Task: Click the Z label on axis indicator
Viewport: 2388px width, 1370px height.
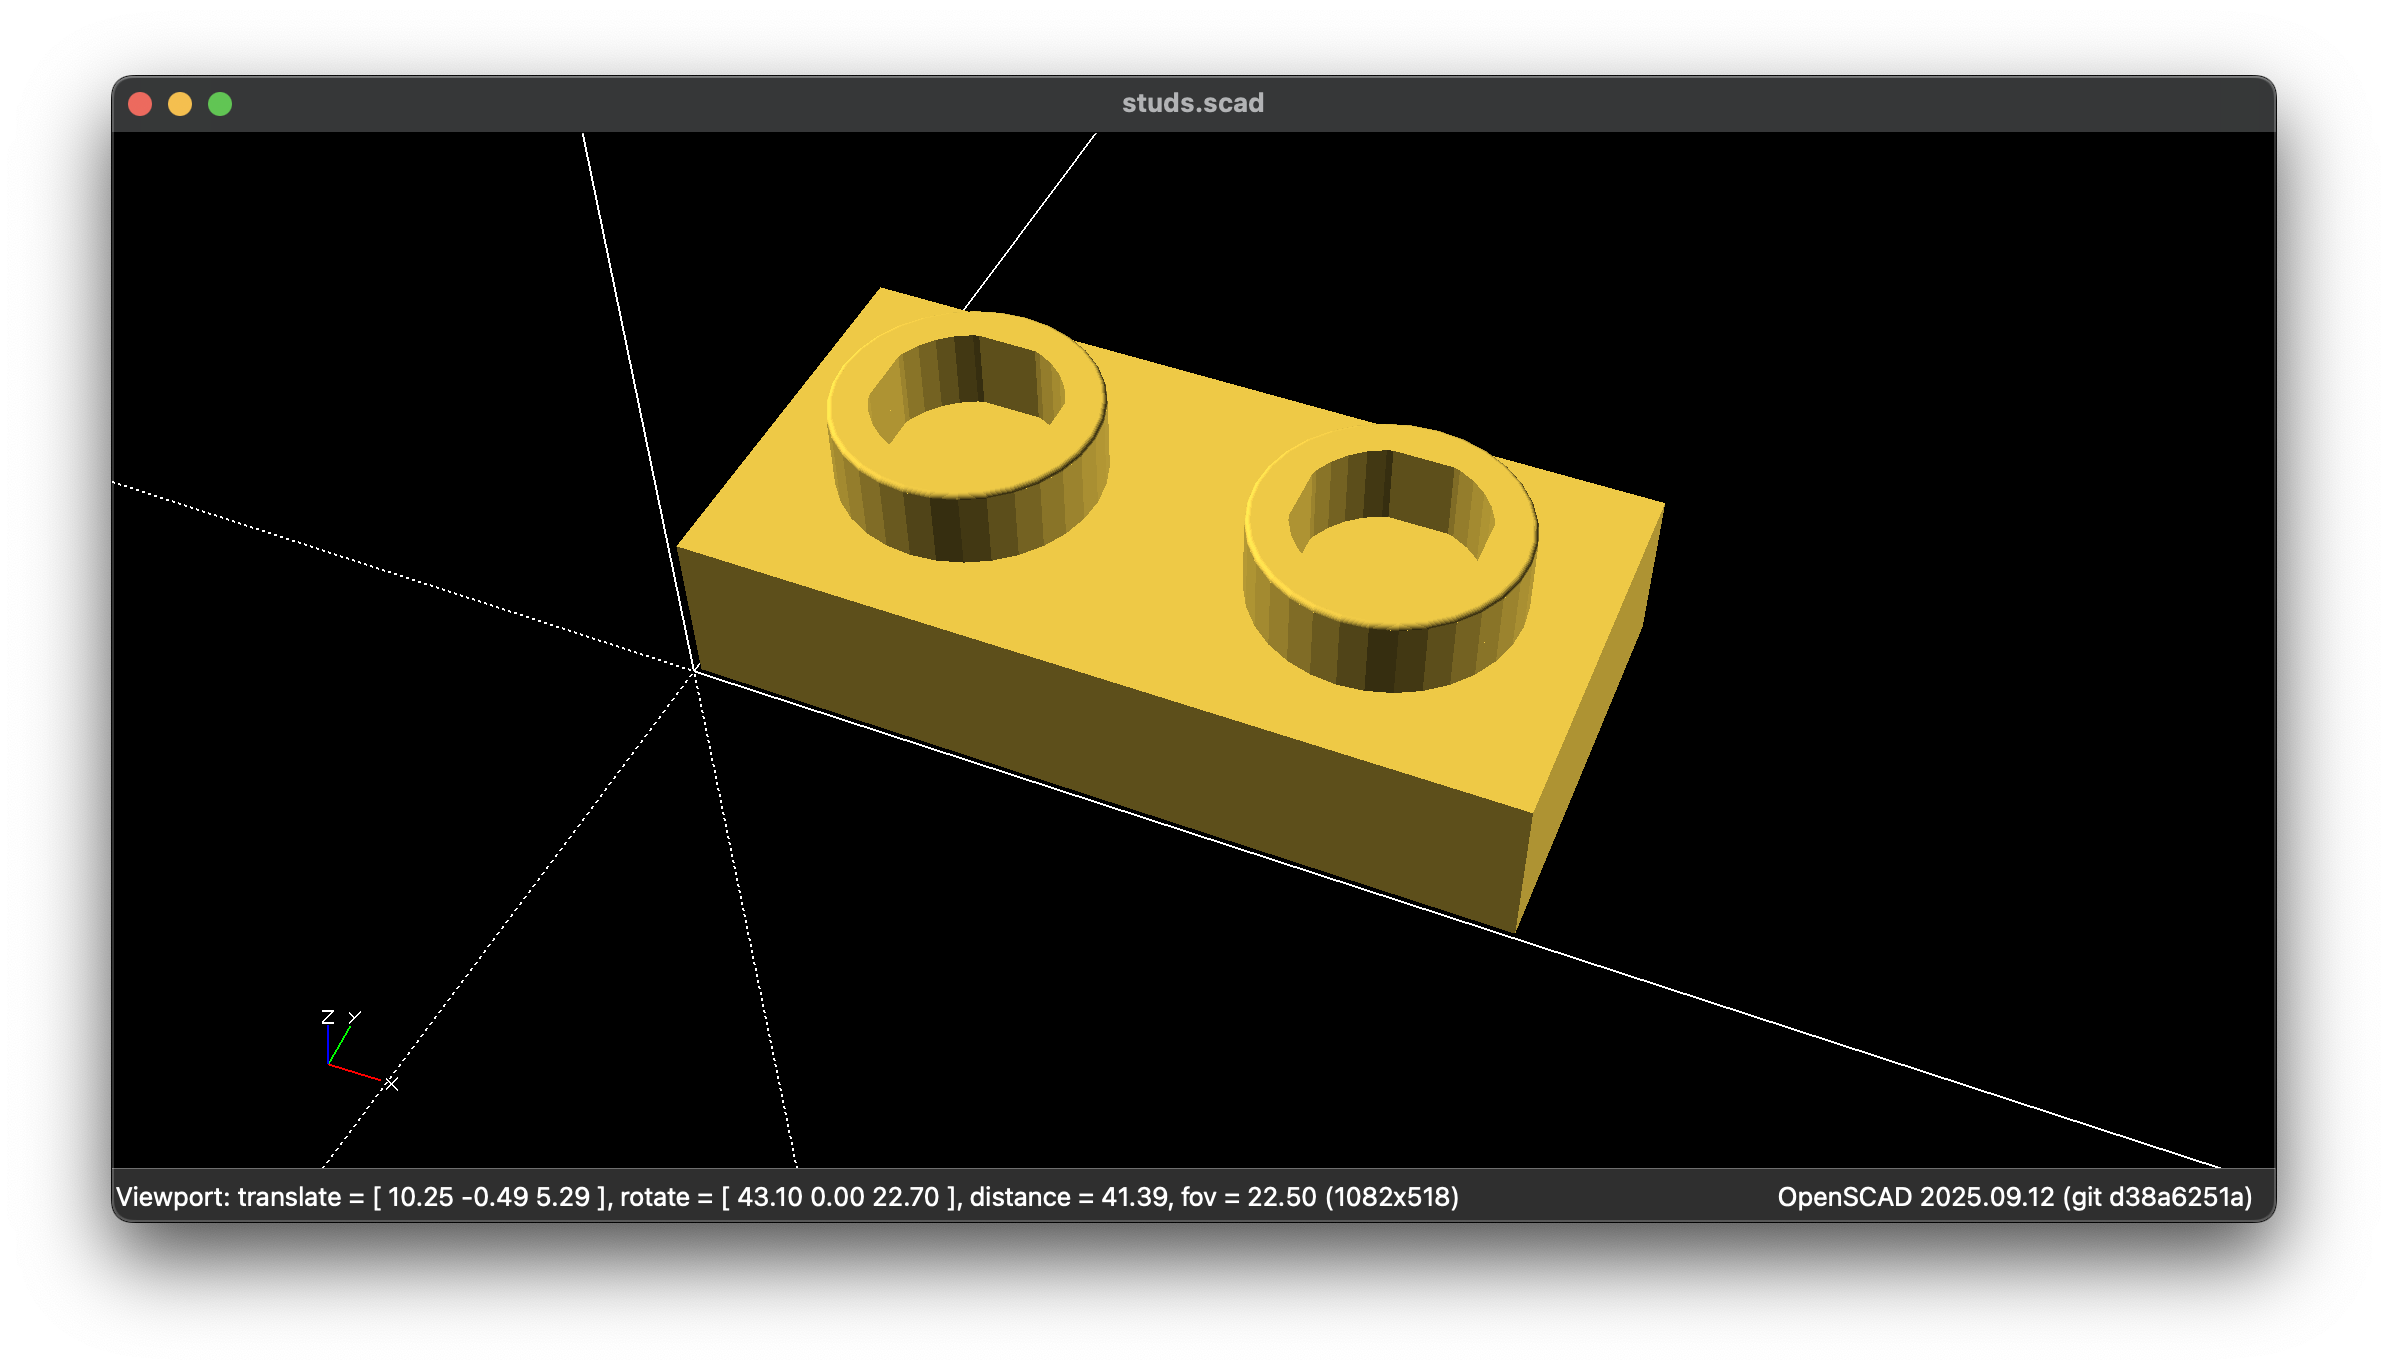Action: pyautogui.click(x=327, y=1017)
